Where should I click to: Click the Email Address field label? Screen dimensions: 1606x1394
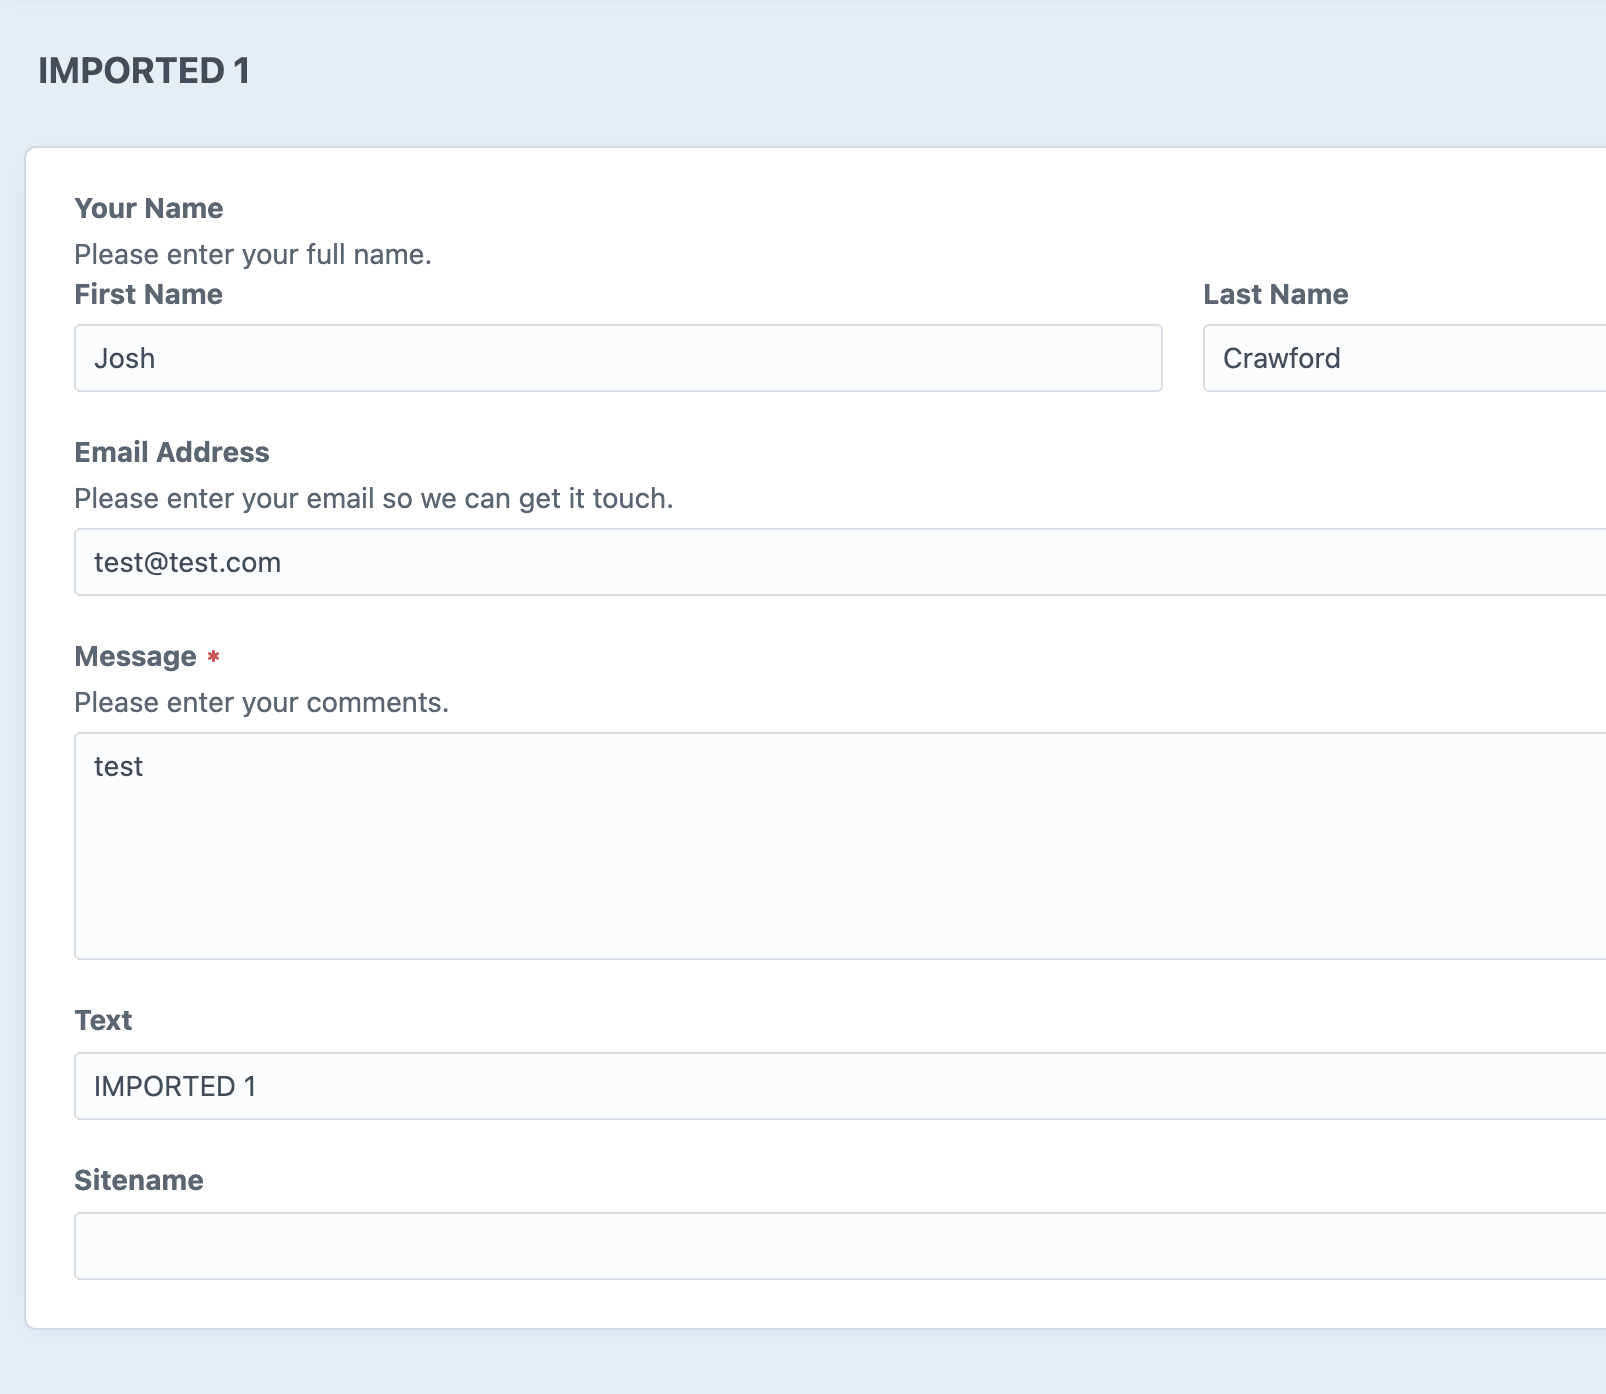coord(171,452)
